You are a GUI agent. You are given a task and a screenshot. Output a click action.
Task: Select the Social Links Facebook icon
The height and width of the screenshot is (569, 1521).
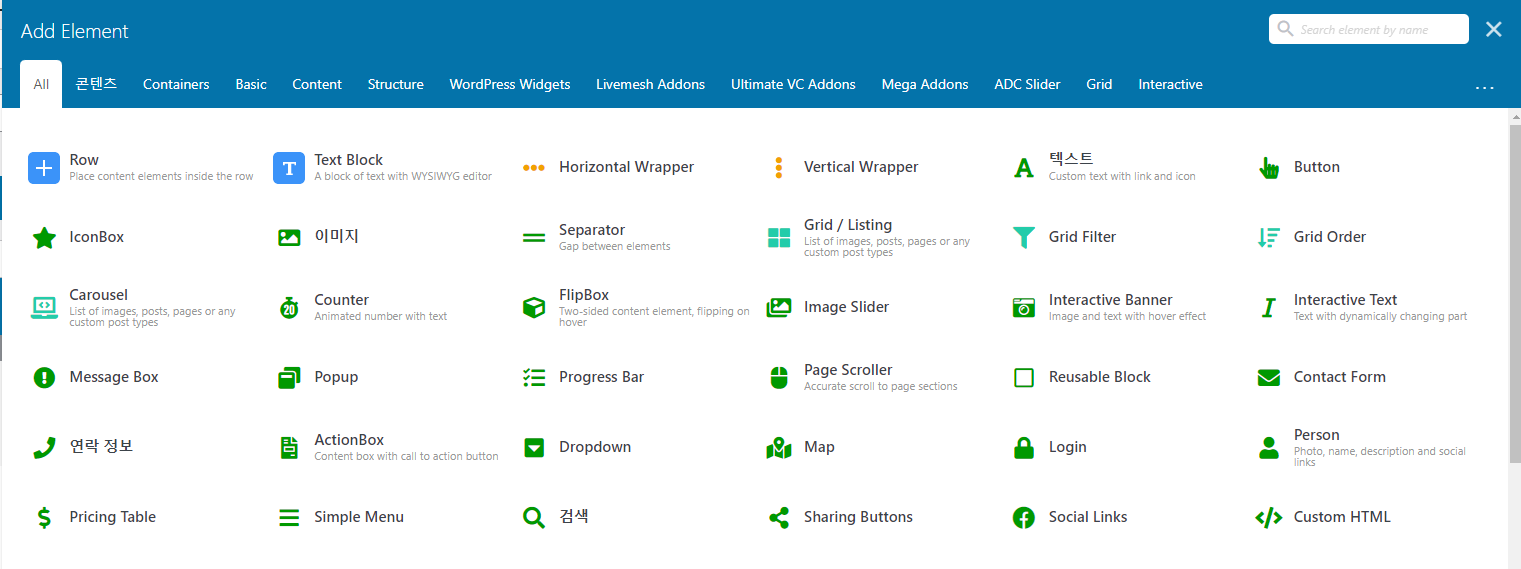point(1024,518)
